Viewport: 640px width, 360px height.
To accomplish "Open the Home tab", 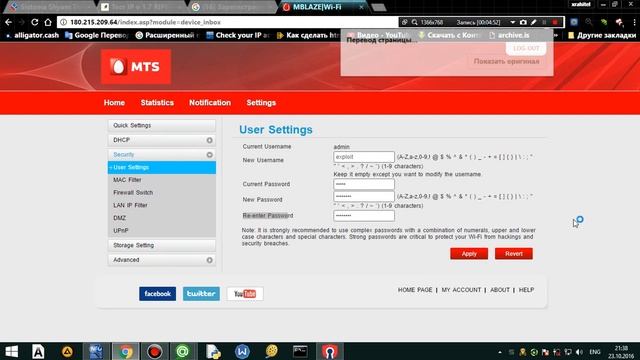I will point(114,103).
